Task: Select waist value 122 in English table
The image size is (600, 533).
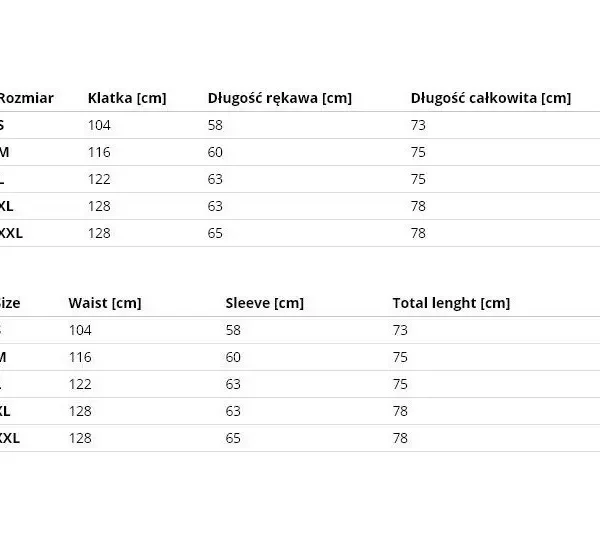Action: point(80,384)
